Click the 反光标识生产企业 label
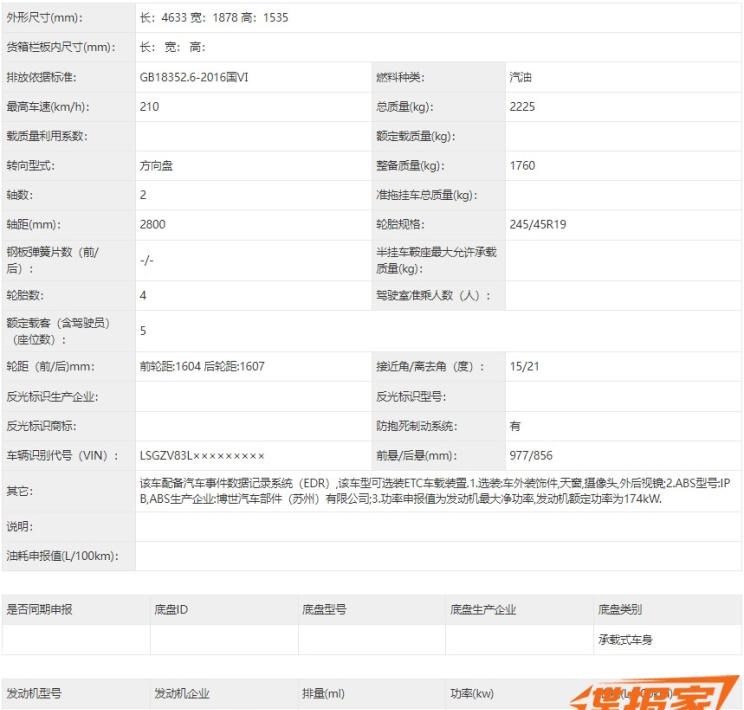The height and width of the screenshot is (710, 744). pyautogui.click(x=52, y=396)
